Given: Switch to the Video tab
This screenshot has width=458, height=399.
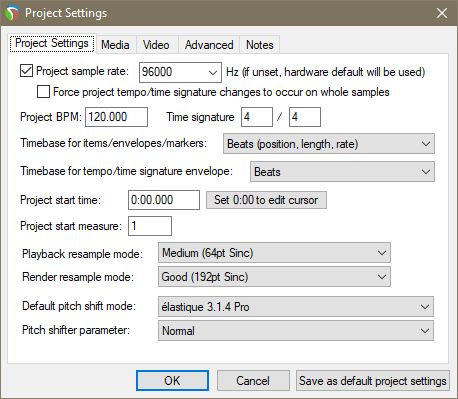Looking at the screenshot, I should [x=156, y=45].
